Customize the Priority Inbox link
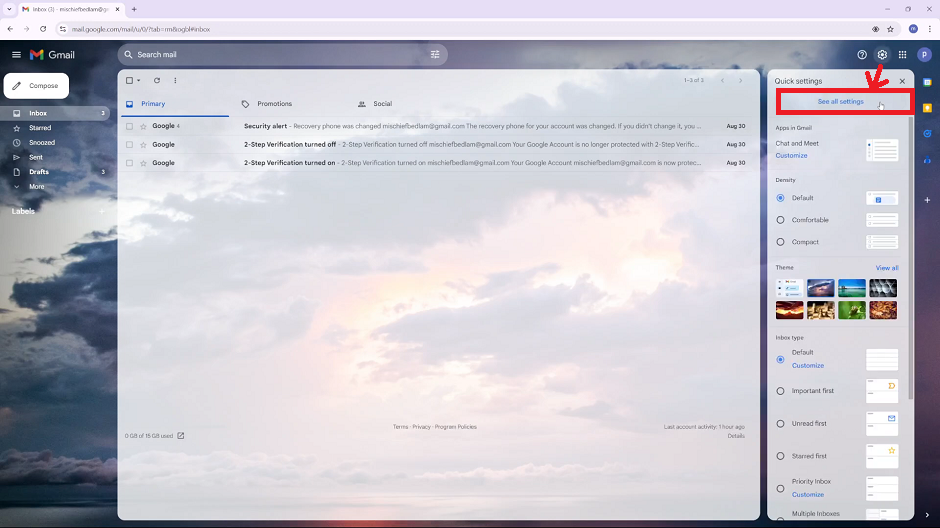The height and width of the screenshot is (528, 940). pos(808,495)
